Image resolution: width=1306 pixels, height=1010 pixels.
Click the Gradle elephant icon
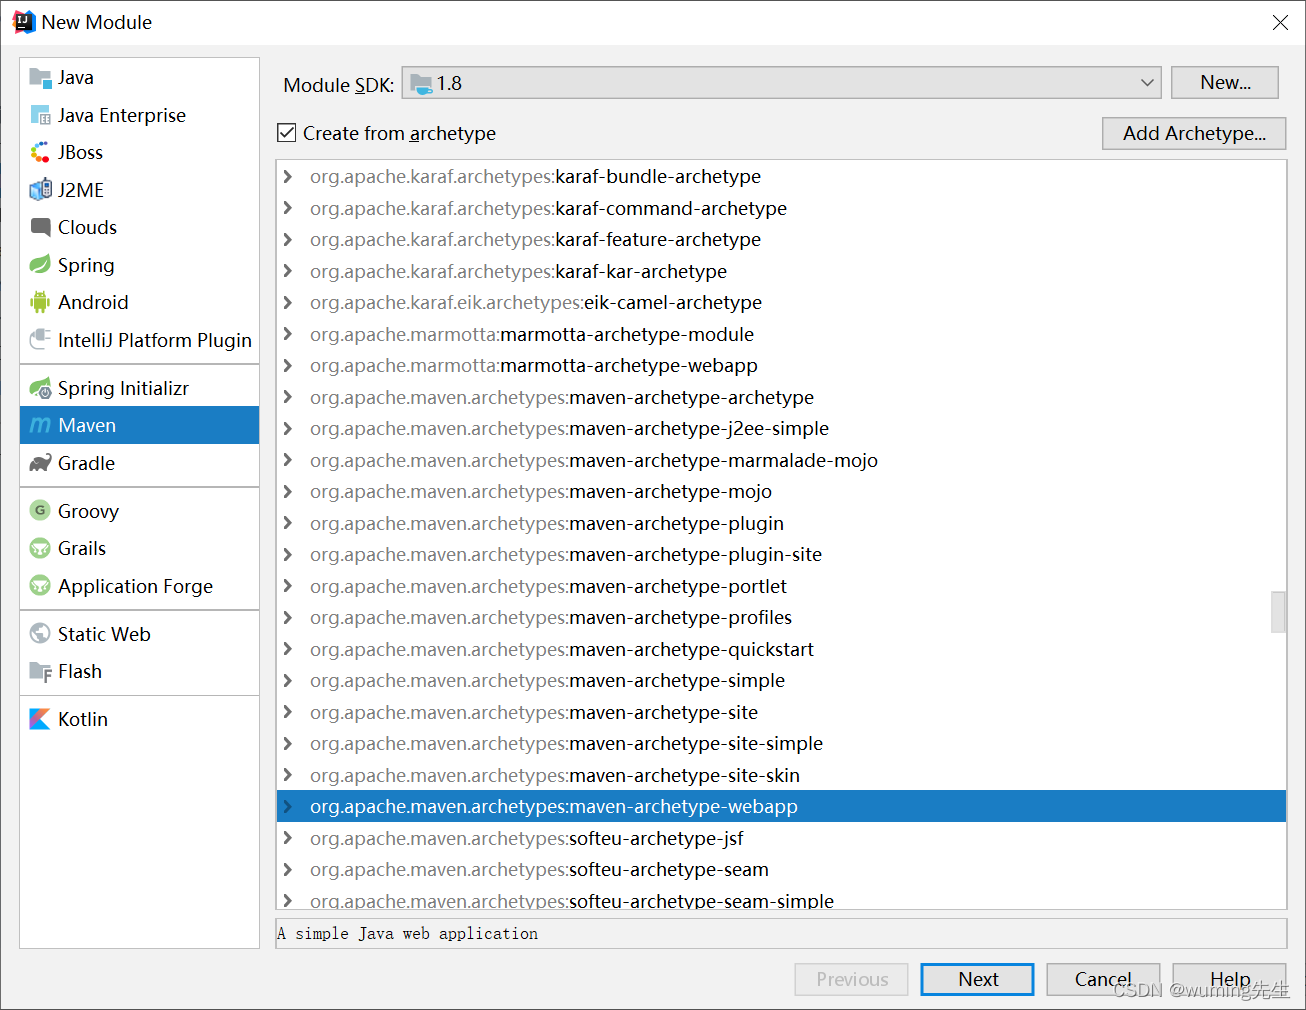40,463
